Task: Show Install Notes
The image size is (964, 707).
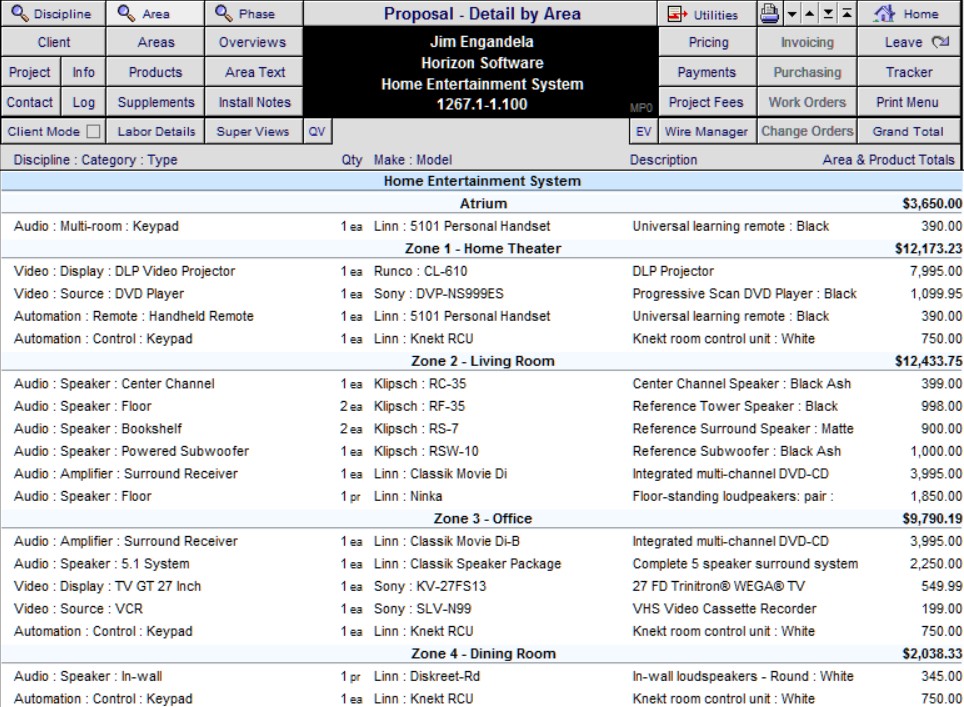Action: point(254,102)
